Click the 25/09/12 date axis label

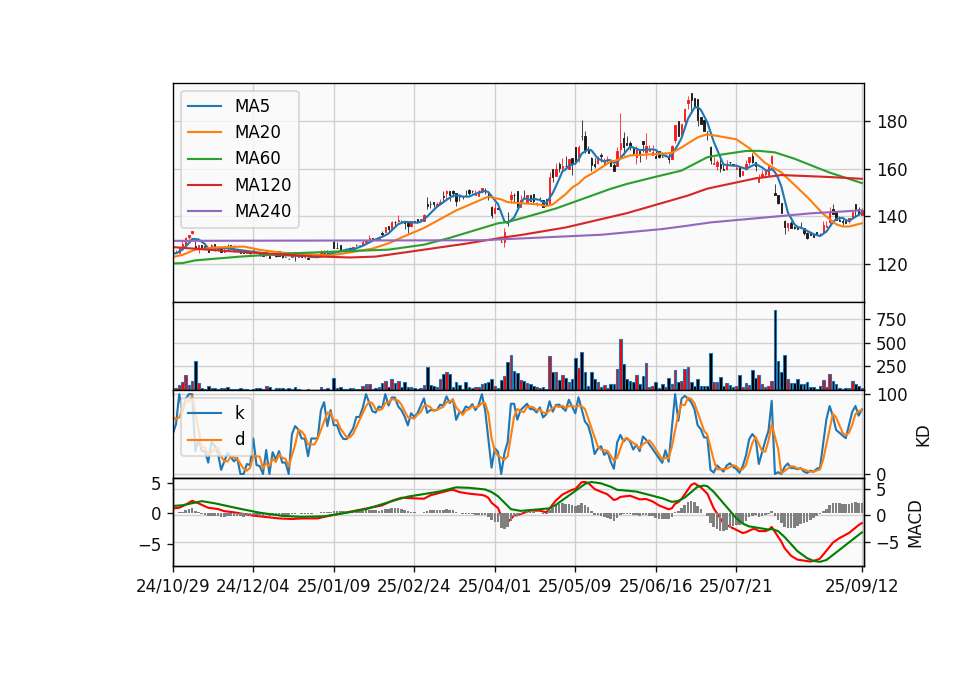point(862,586)
